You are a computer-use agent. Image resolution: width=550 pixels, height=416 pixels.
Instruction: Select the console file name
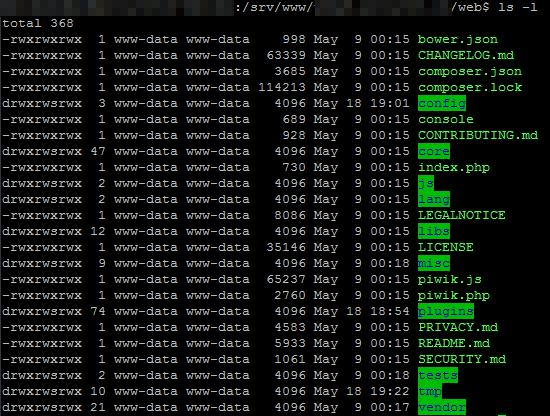[x=445, y=119]
